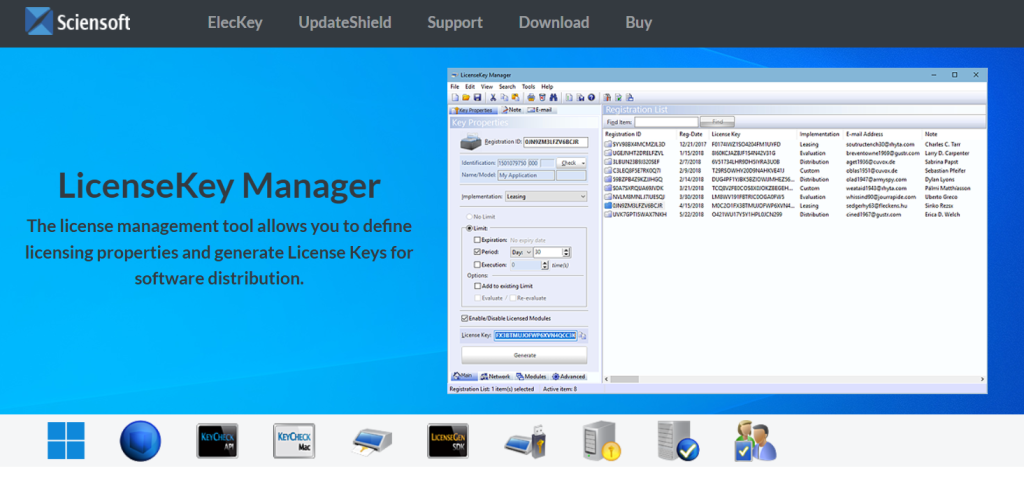Select registration row 0JN9ZM3LFZV6BCJR
This screenshot has height=478, width=1024.
[794, 206]
